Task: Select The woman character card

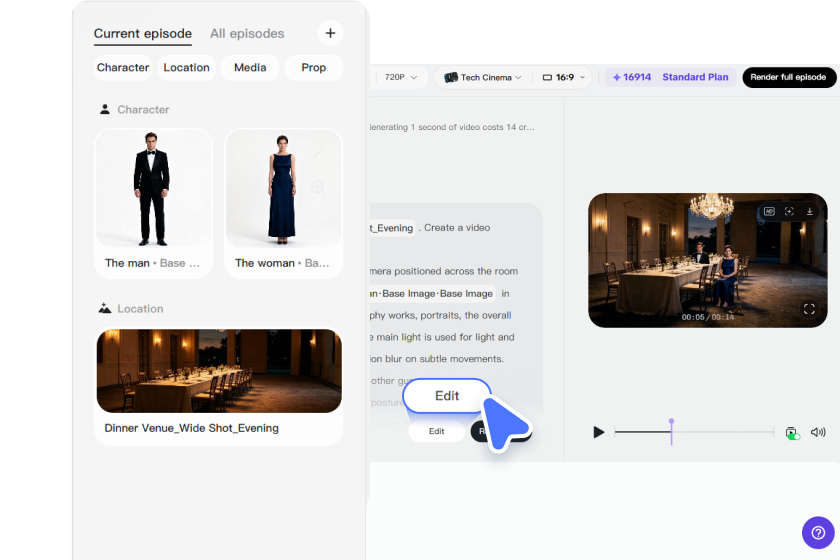Action: (283, 203)
